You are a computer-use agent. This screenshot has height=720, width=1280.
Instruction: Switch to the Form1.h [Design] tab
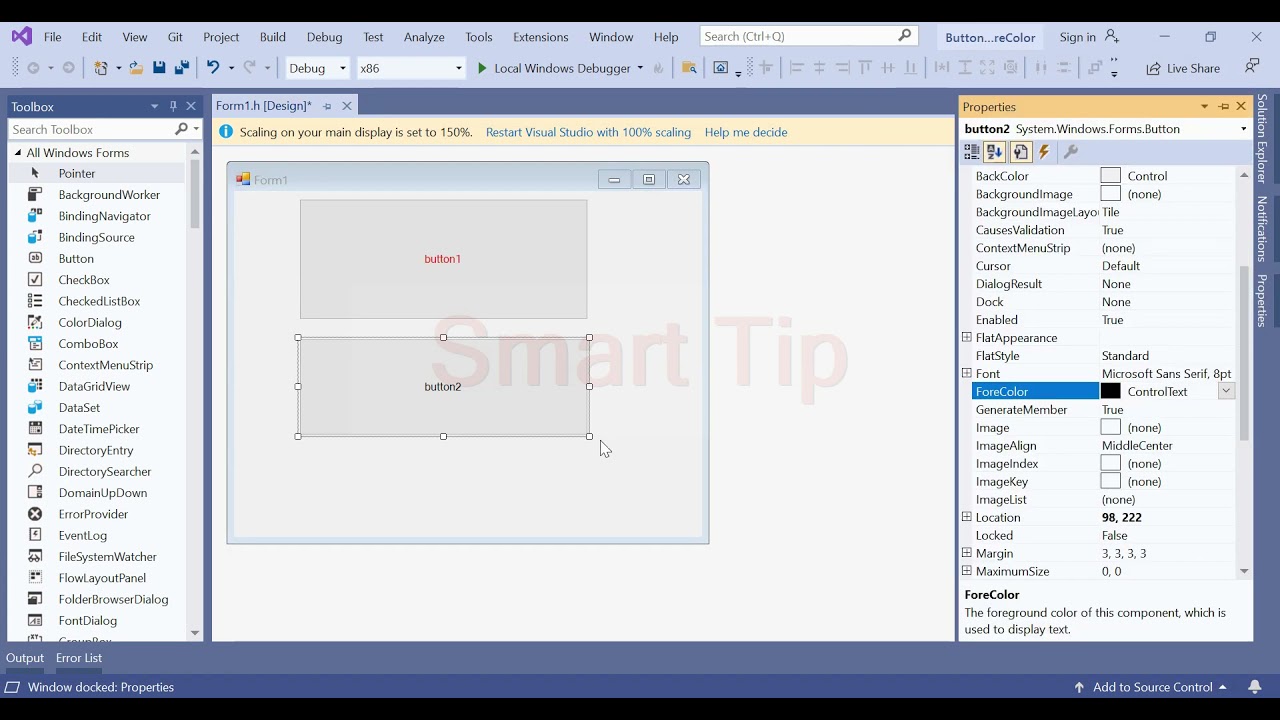264,105
